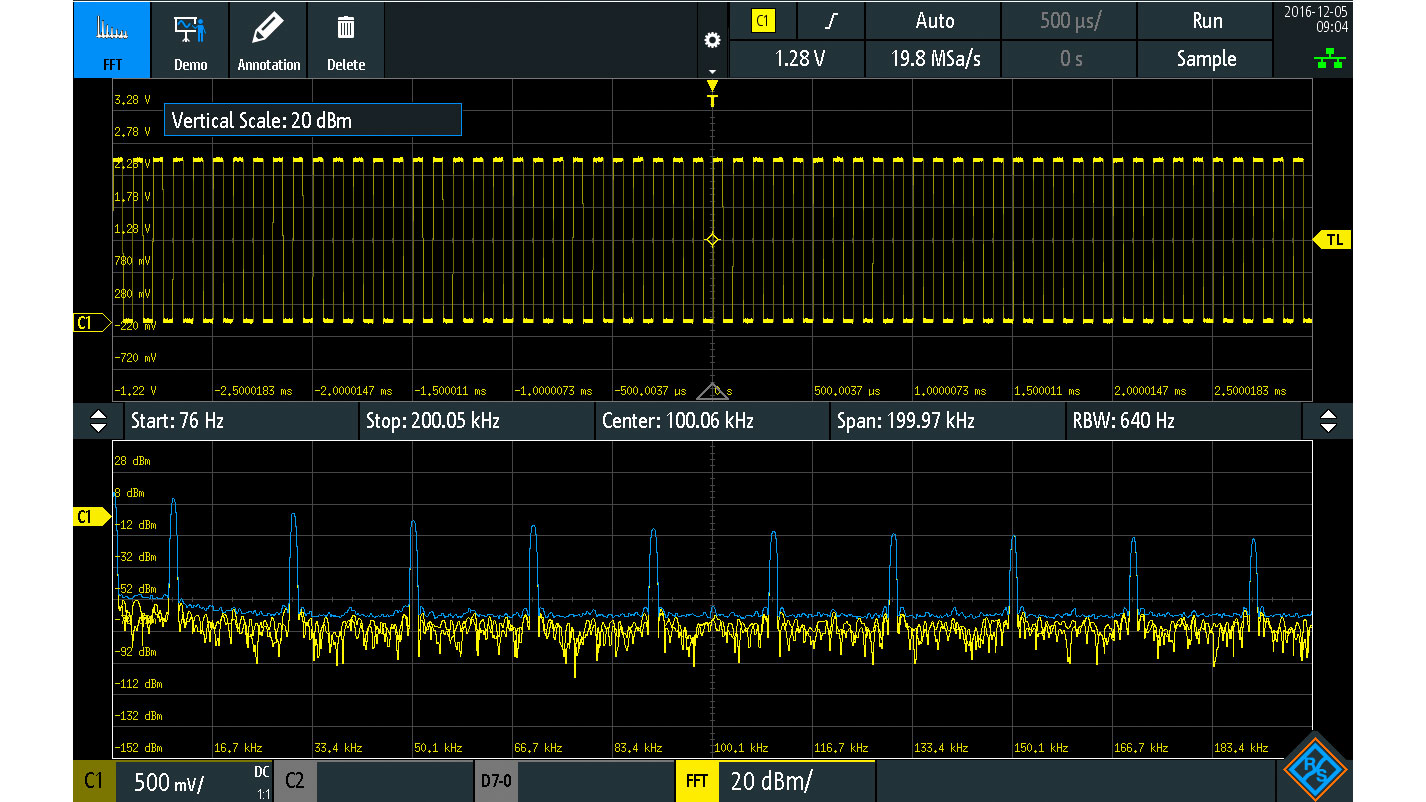Expand the right up-down arrow on FFT bar
Viewport: 1426px width, 802px height.
point(1327,421)
